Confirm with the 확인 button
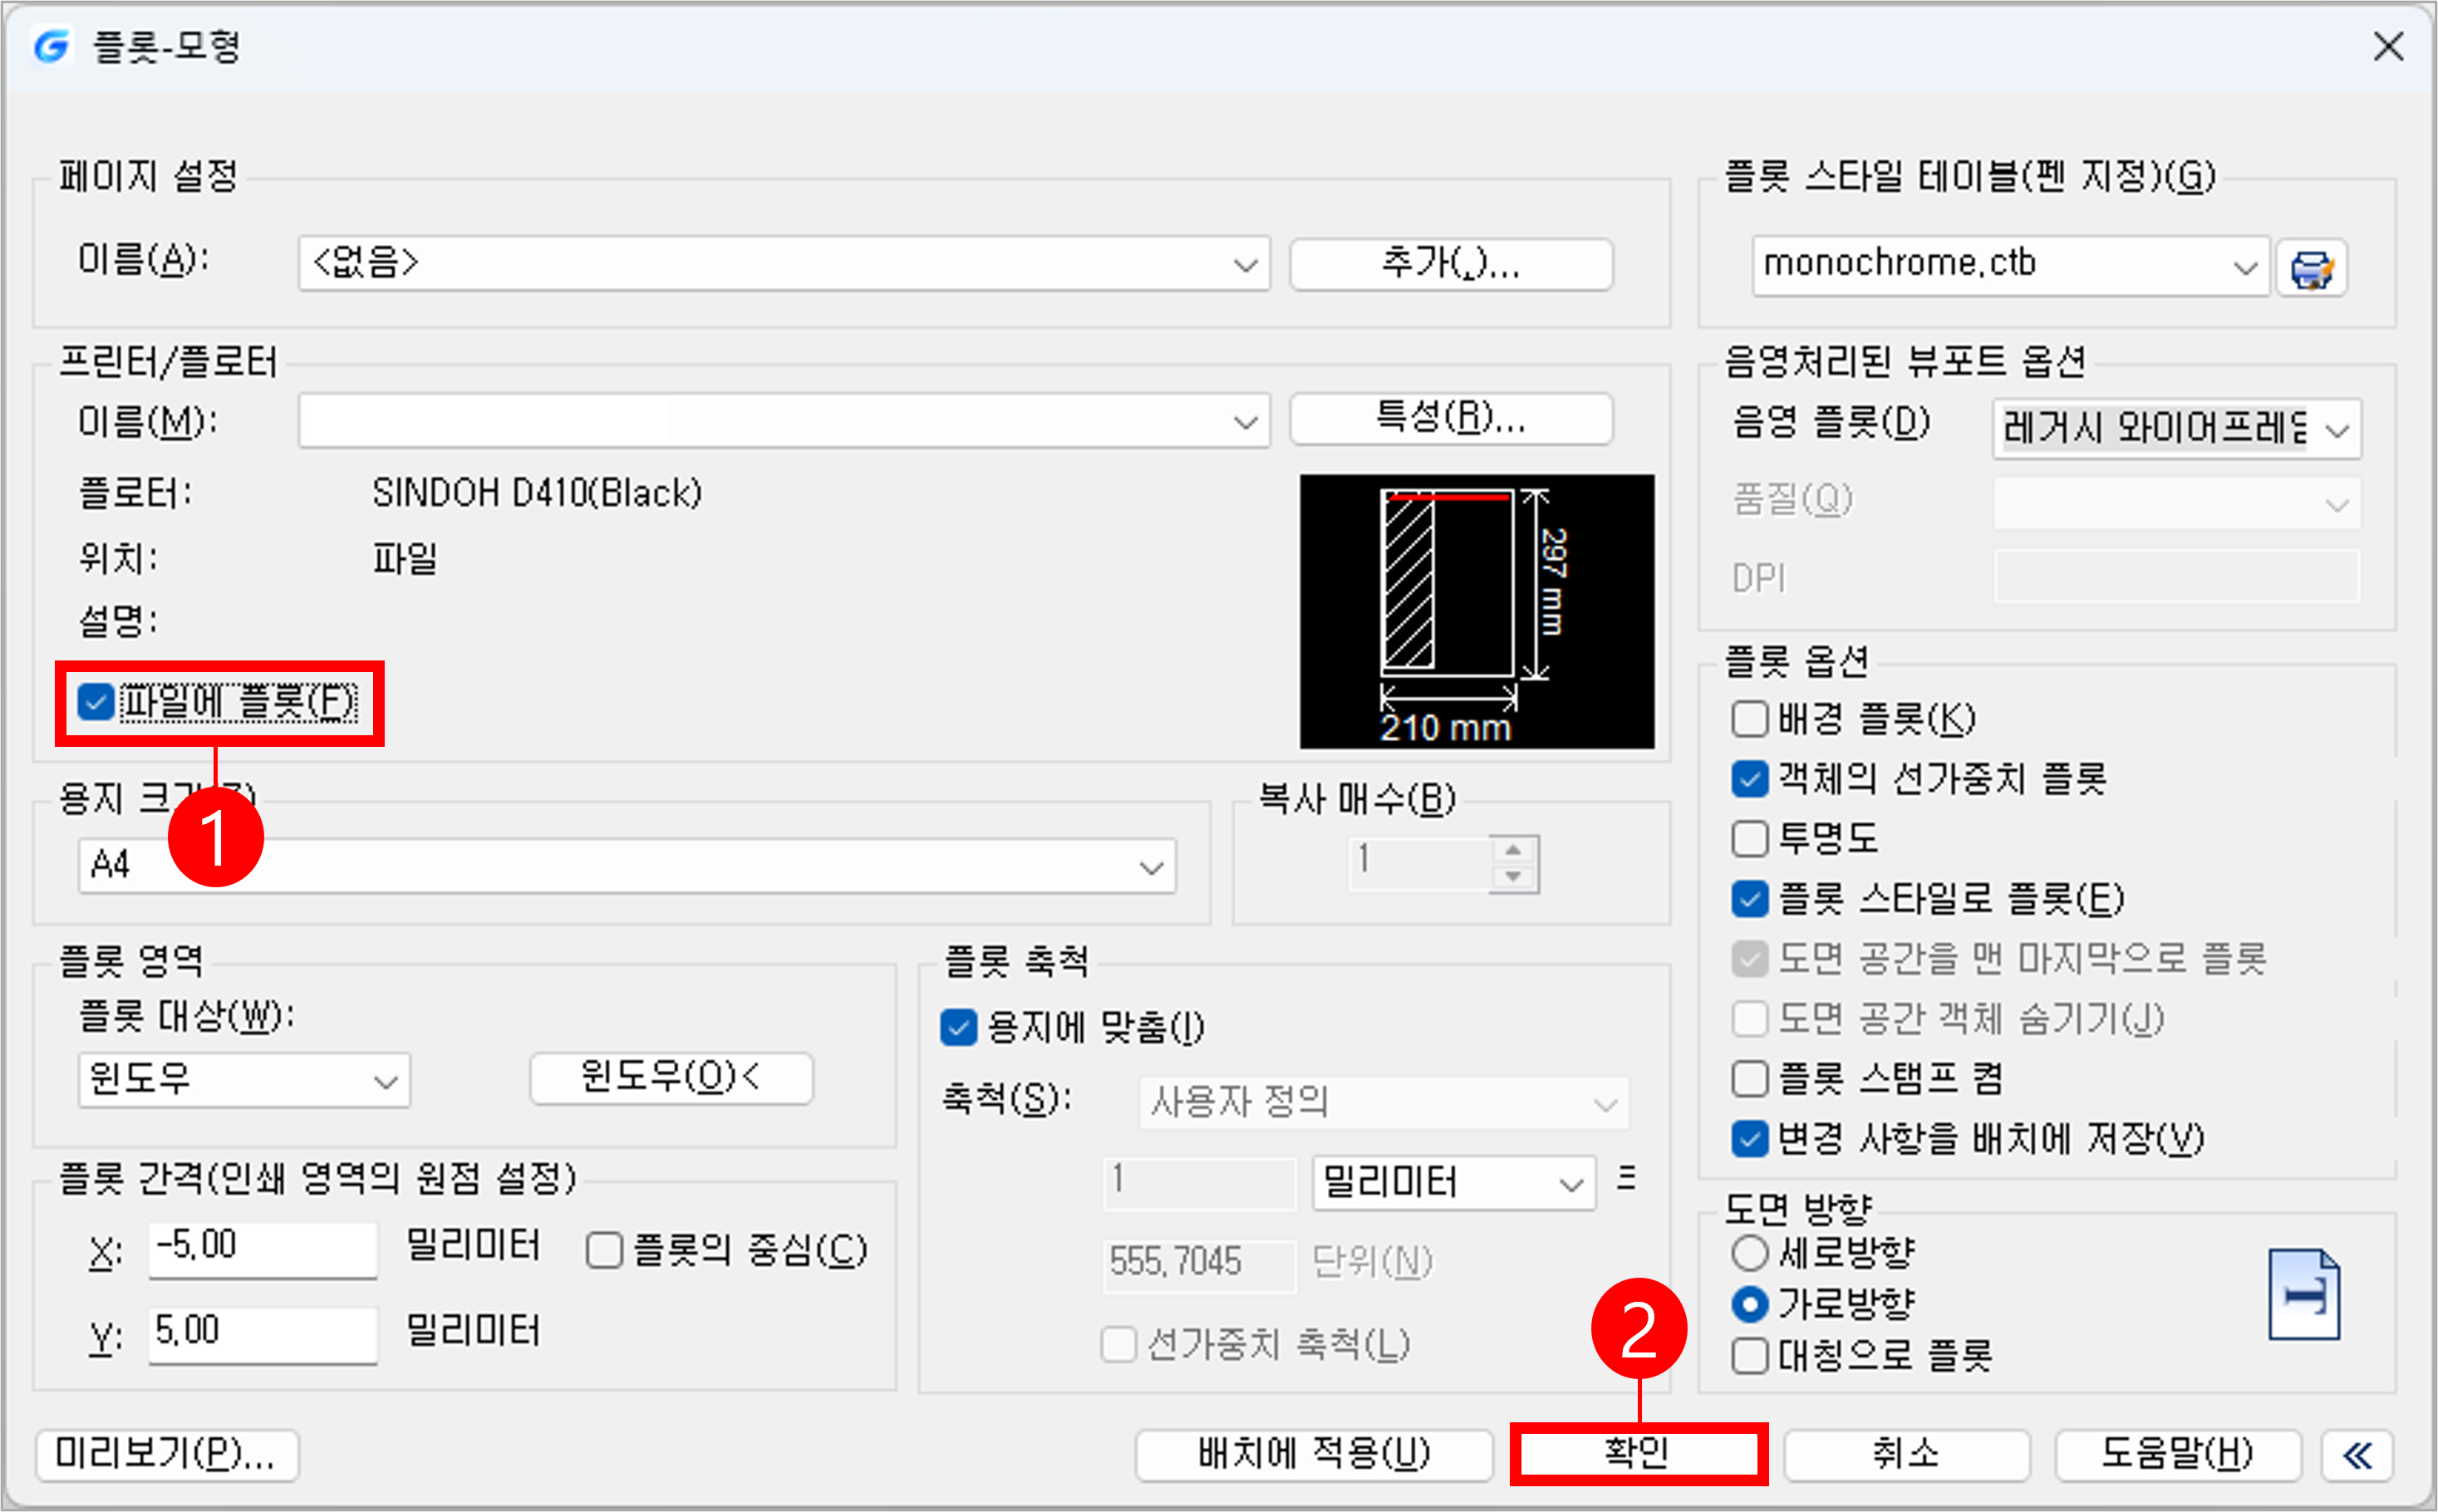Image resolution: width=2438 pixels, height=1512 pixels. [1638, 1454]
